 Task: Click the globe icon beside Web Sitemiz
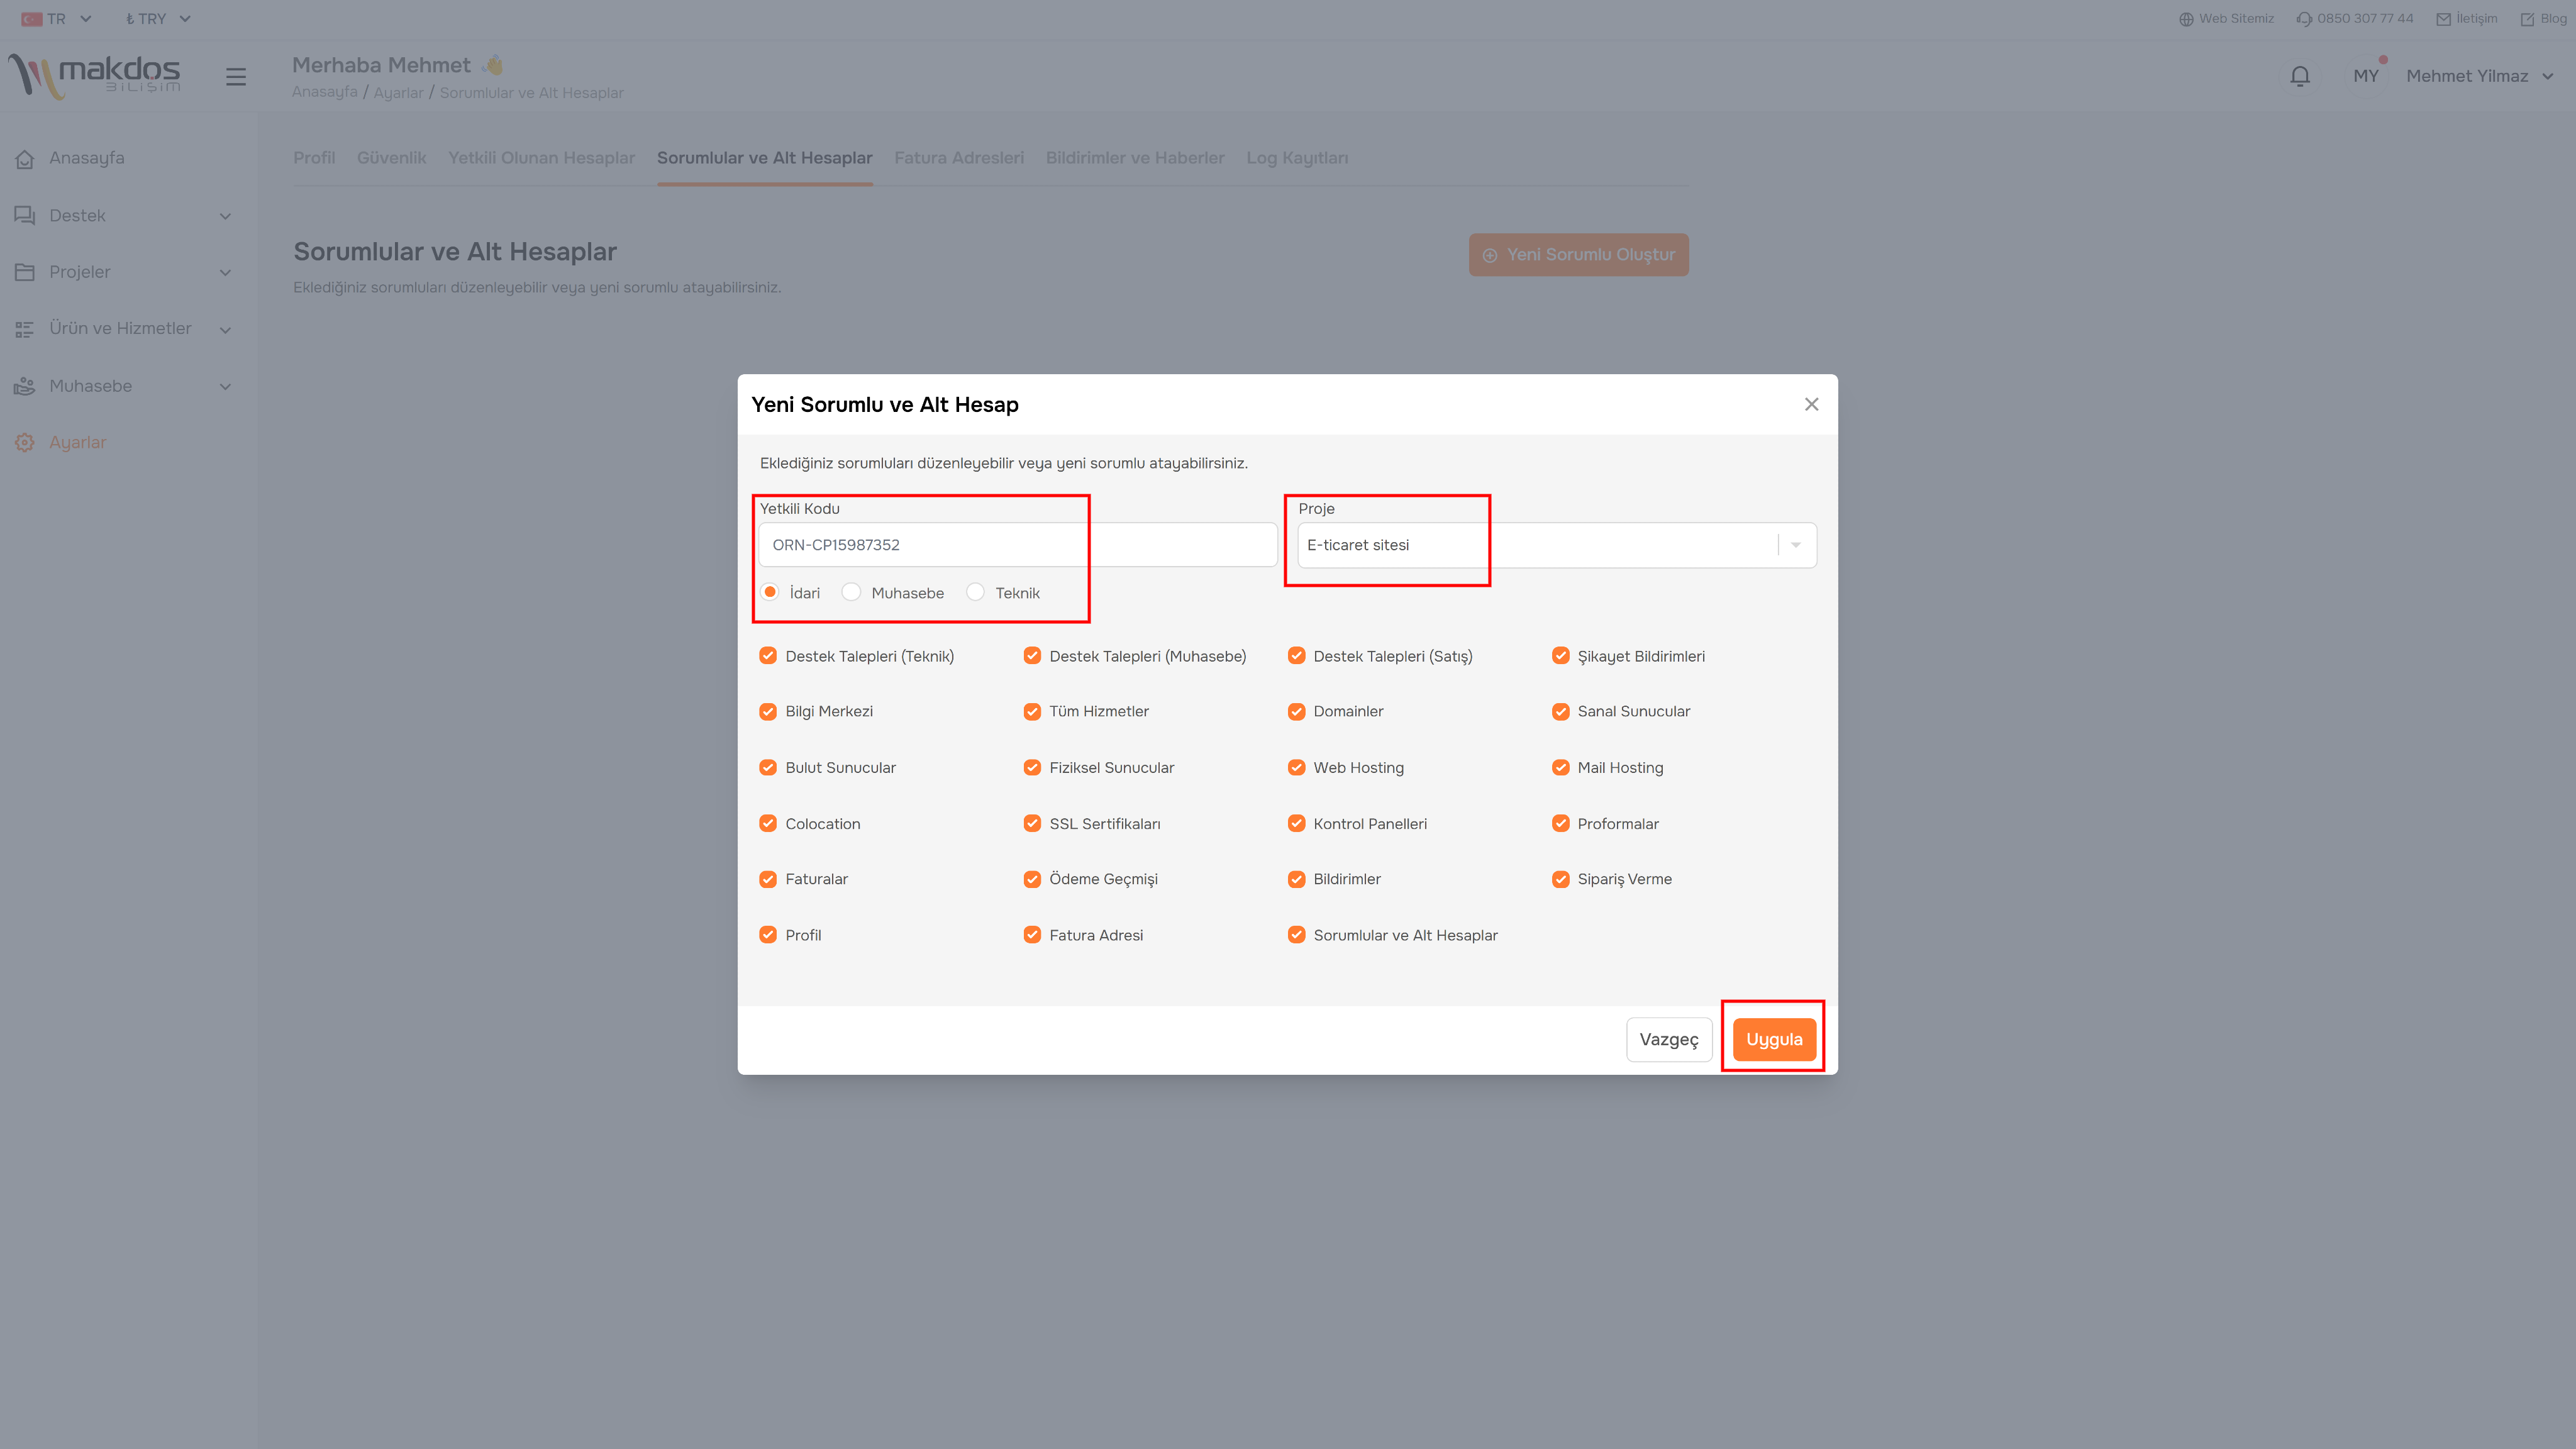(x=2186, y=19)
